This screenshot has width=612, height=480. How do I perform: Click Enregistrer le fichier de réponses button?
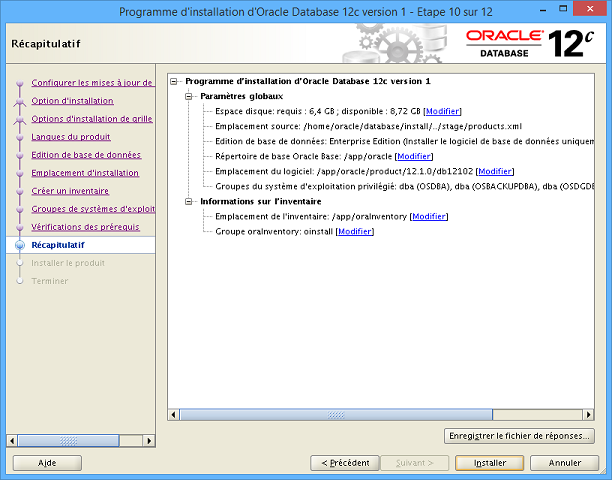(x=519, y=436)
